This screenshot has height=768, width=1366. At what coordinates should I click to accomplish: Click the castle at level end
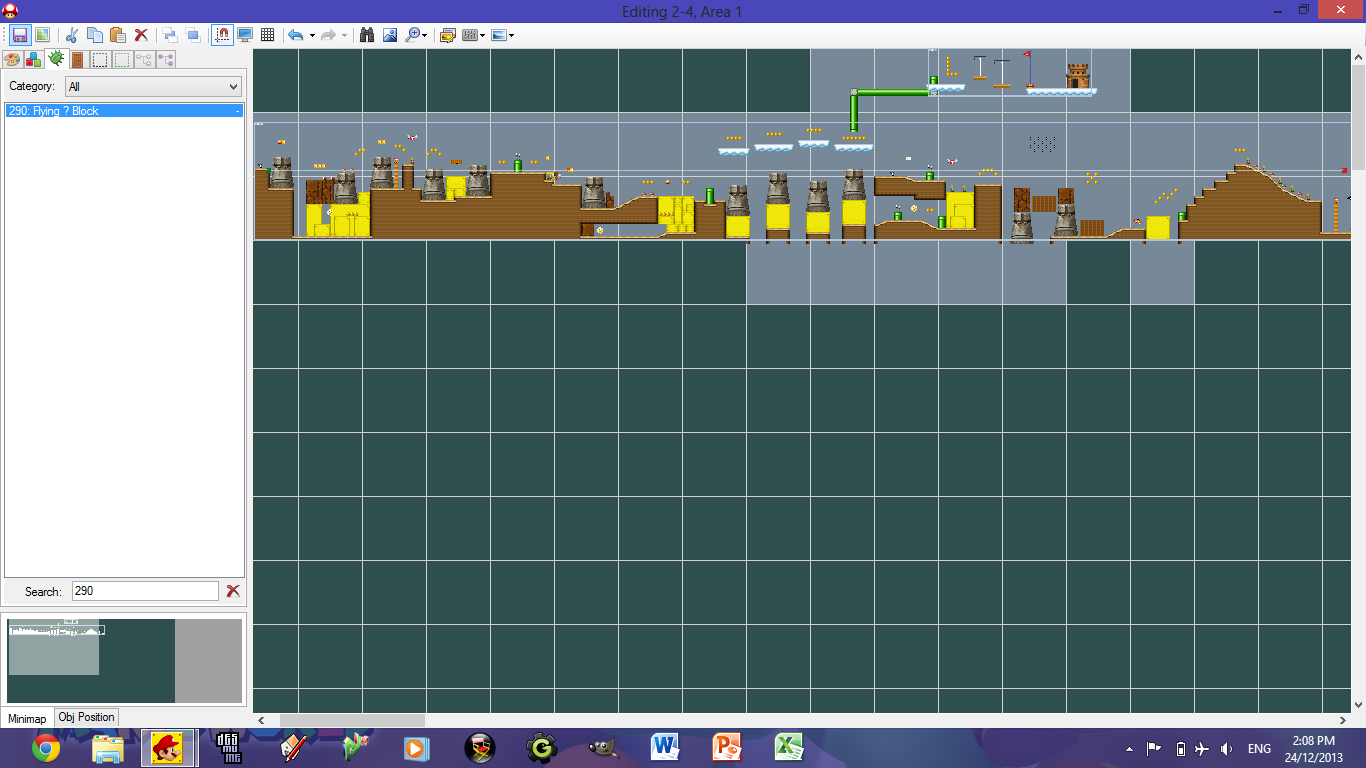pos(1077,76)
